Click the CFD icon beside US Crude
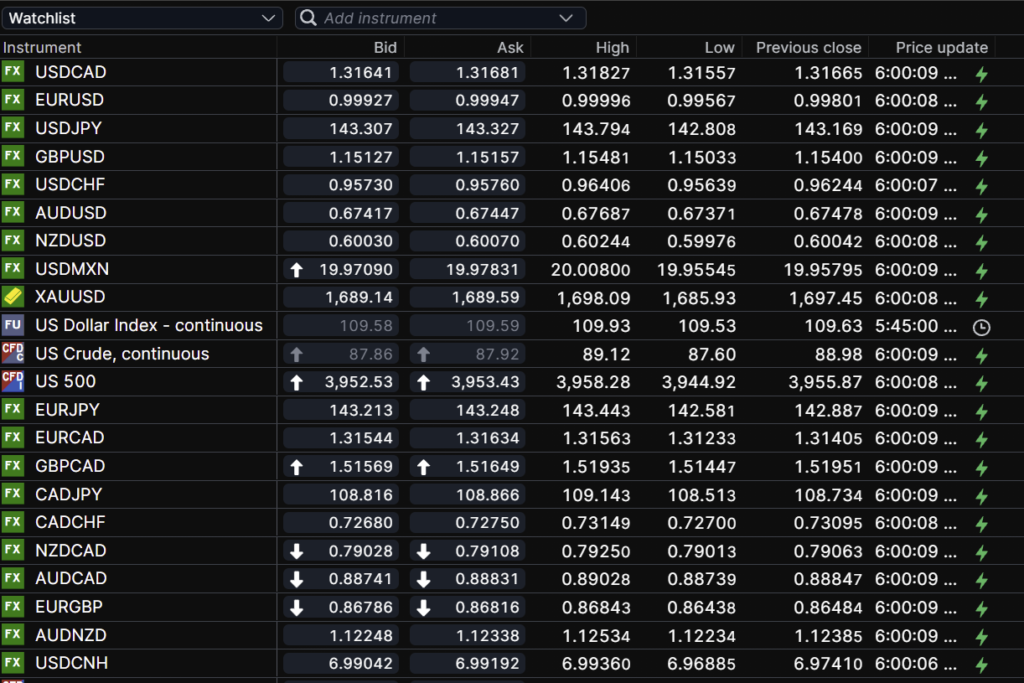This screenshot has height=683, width=1024. point(13,353)
